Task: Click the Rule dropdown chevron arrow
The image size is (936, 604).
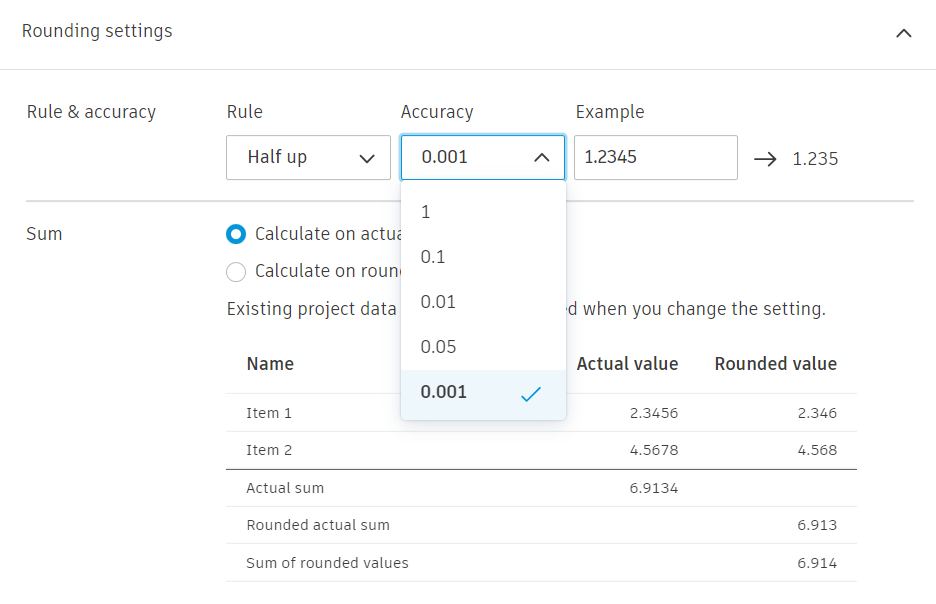Action: (366, 158)
